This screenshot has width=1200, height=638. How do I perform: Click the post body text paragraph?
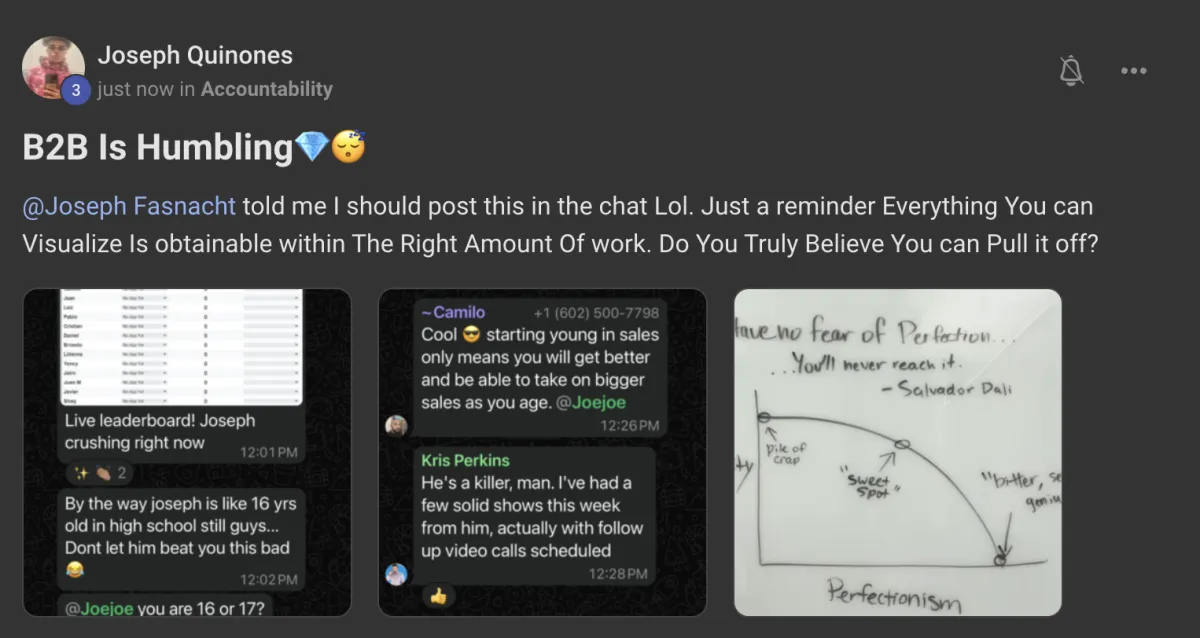tap(560, 225)
